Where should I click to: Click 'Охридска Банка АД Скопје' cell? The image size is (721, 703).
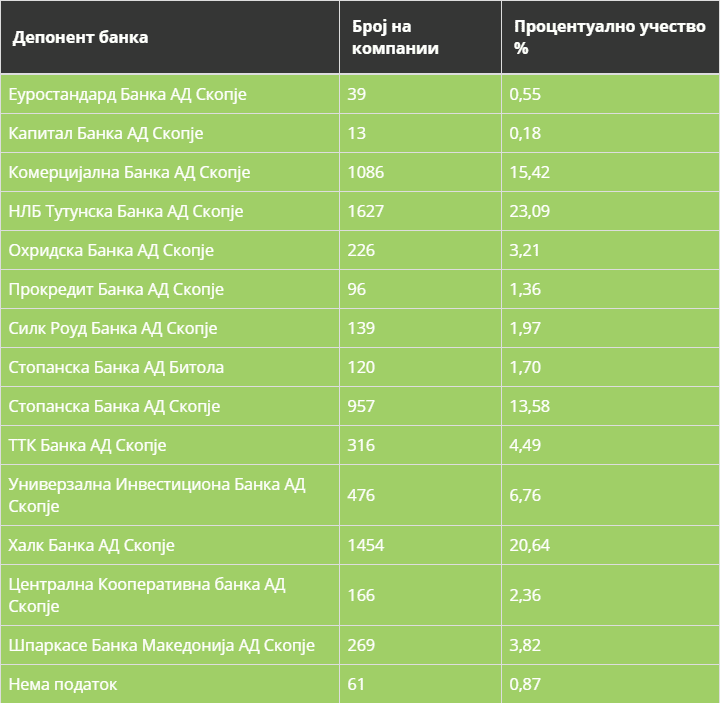170,251
